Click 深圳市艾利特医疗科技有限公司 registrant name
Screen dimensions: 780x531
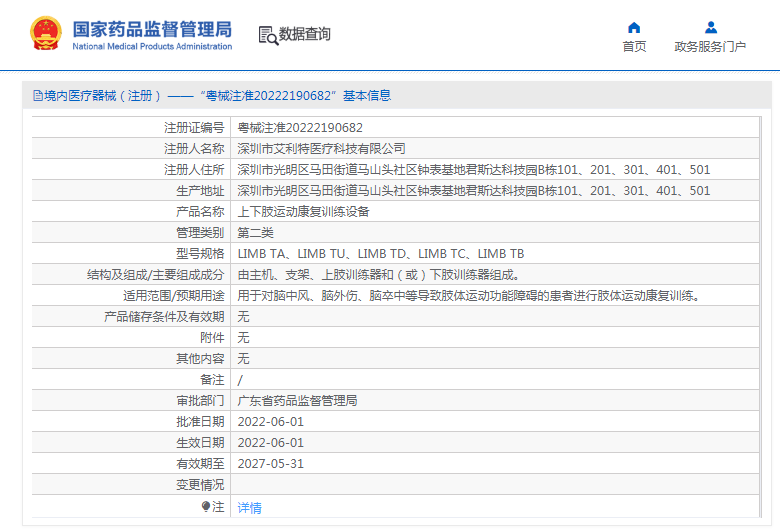(x=321, y=149)
